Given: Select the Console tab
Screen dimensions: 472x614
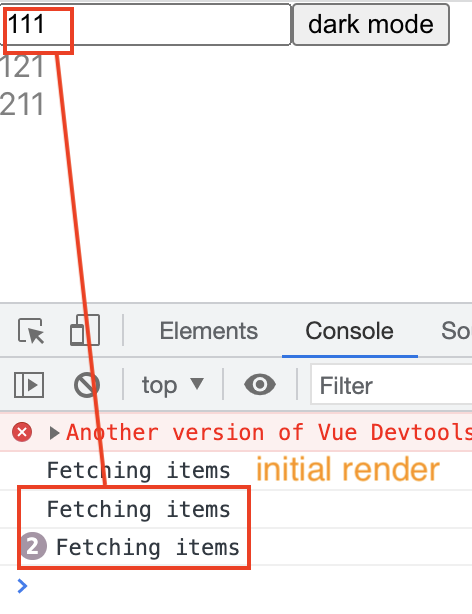Looking at the screenshot, I should click(349, 331).
